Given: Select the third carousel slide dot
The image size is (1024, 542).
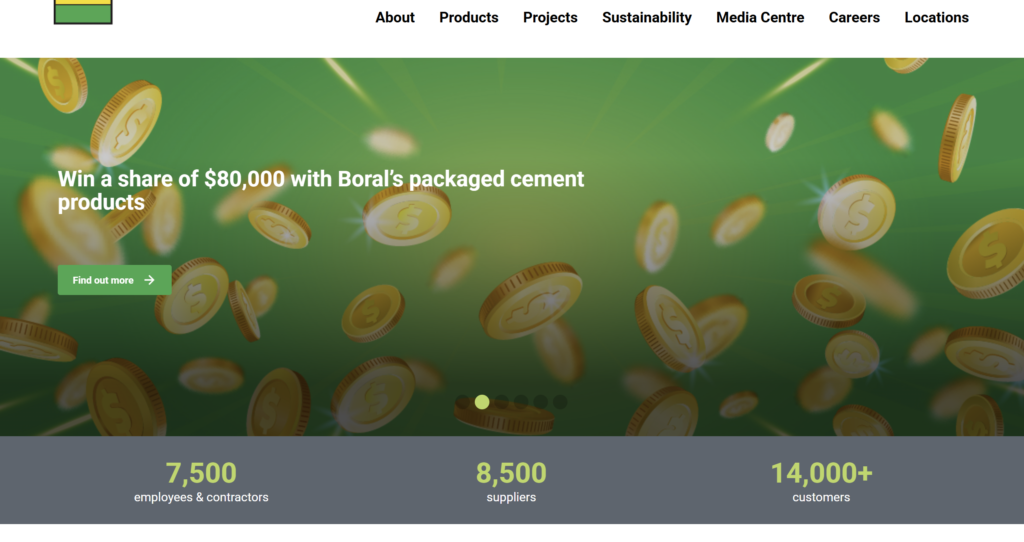Looking at the screenshot, I should pyautogui.click(x=502, y=402).
